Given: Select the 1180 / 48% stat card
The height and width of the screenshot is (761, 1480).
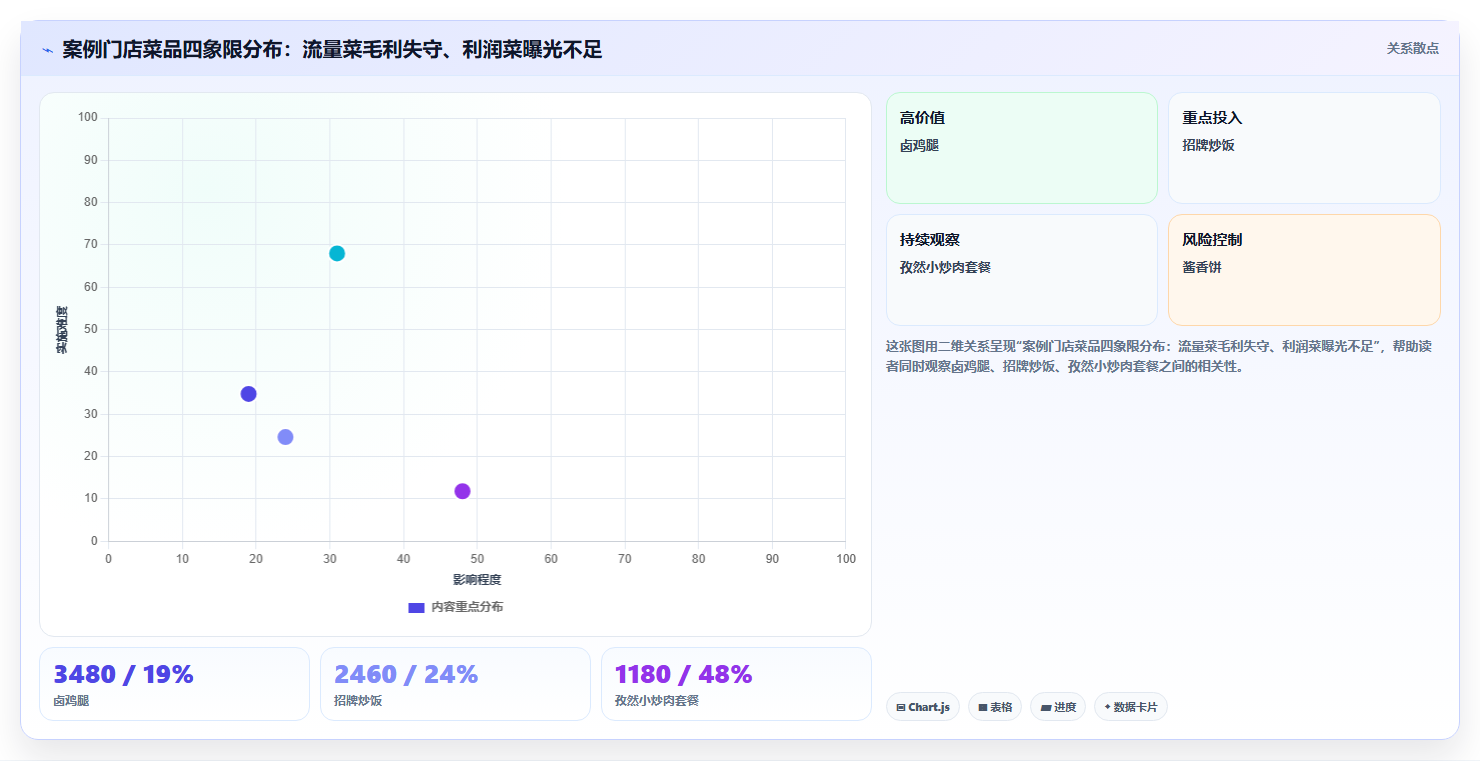Looking at the screenshot, I should [736, 684].
